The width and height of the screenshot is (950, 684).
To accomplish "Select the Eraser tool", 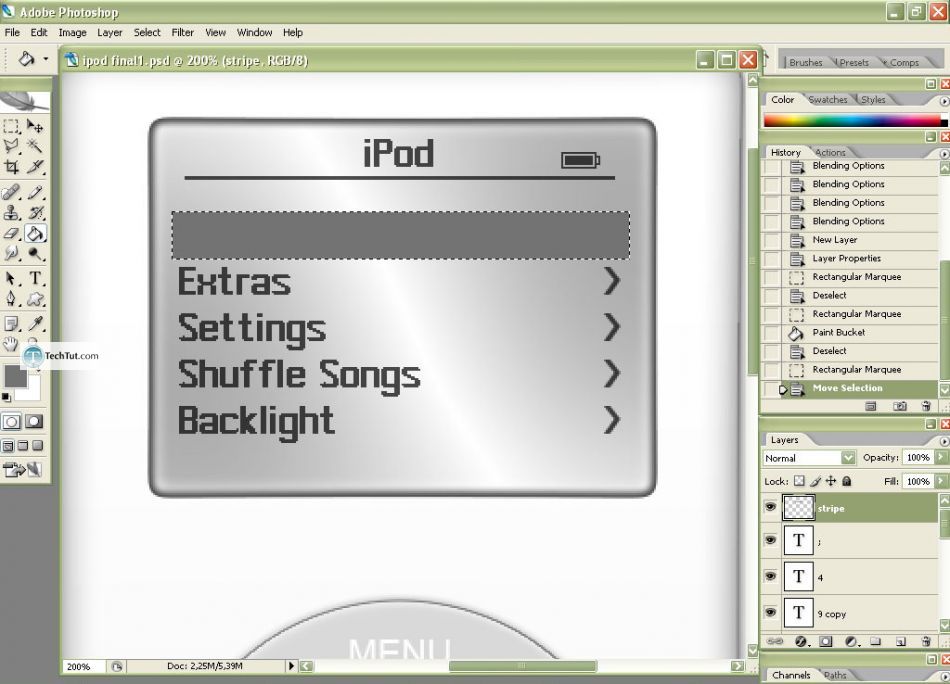I will click(12, 233).
